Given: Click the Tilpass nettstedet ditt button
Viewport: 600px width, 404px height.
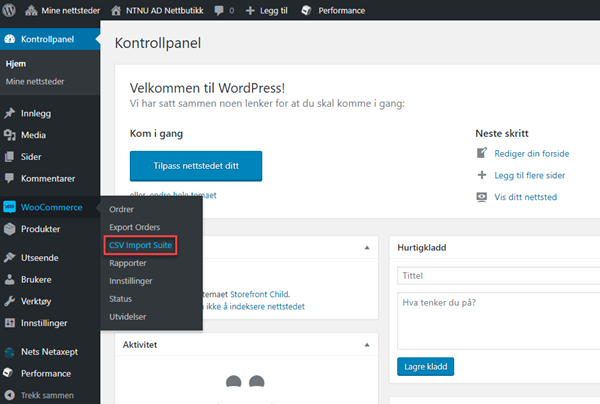Looking at the screenshot, I should coord(196,166).
